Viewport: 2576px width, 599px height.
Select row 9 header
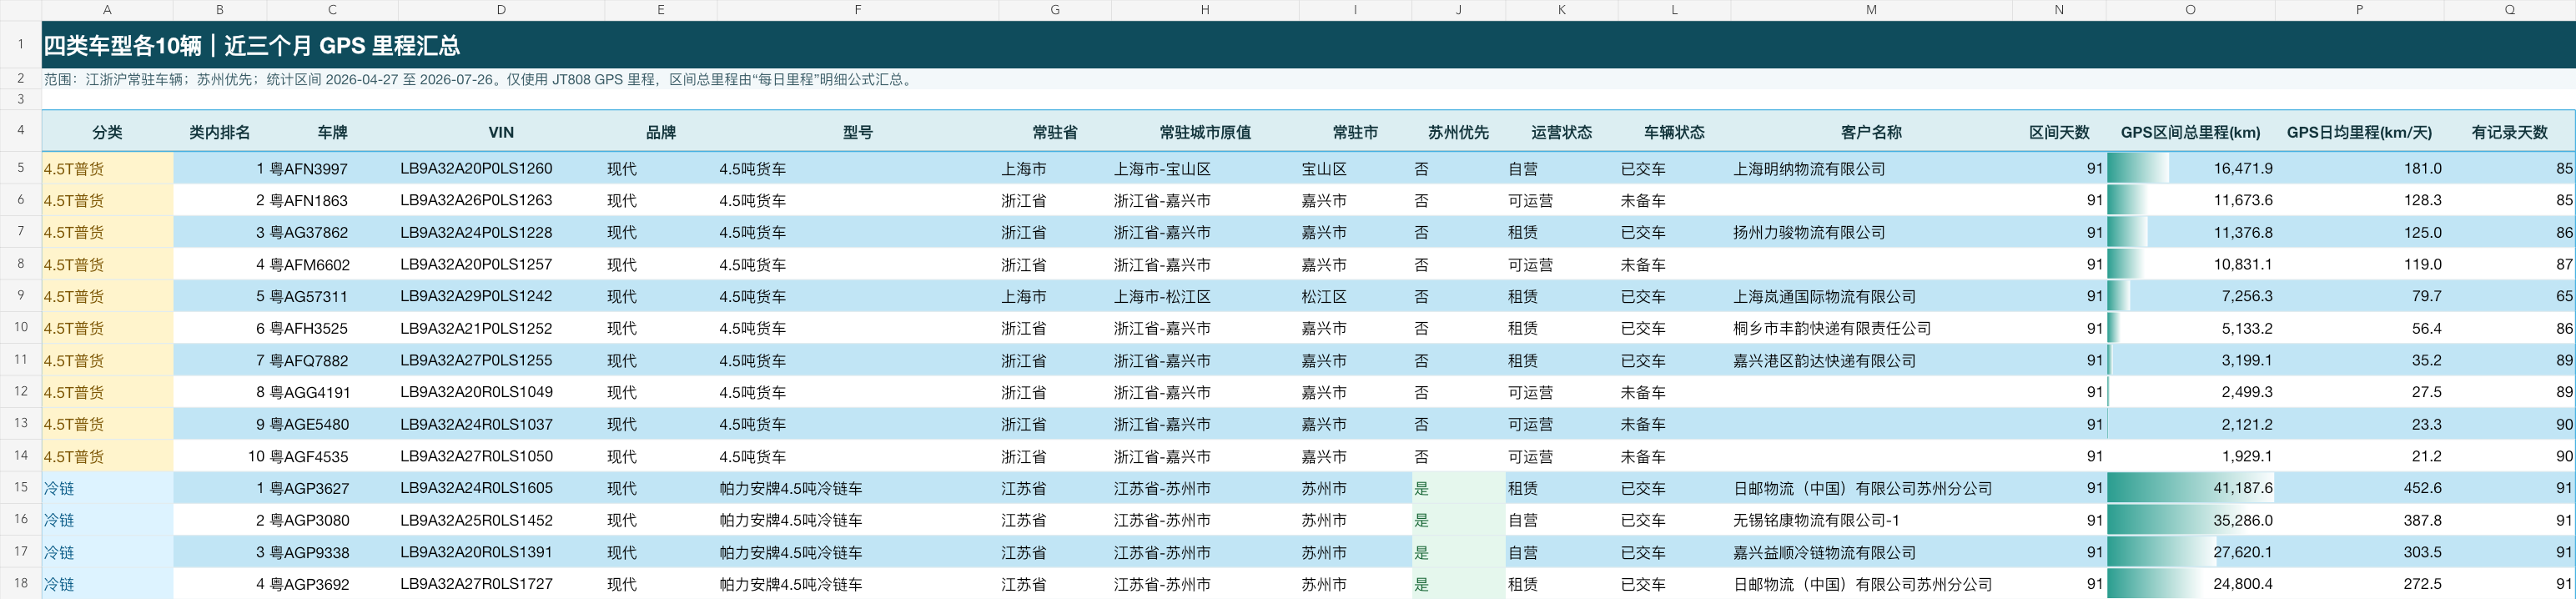tap(20, 296)
